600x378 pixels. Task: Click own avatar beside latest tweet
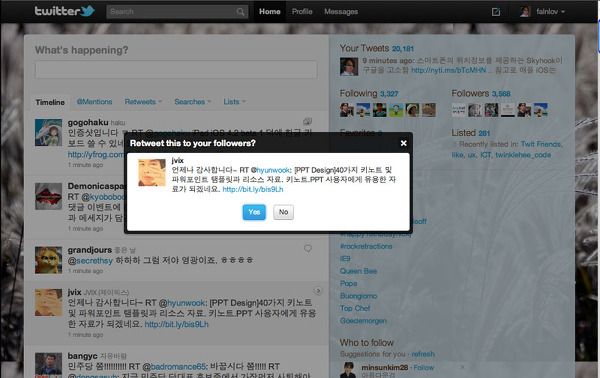pos(349,67)
